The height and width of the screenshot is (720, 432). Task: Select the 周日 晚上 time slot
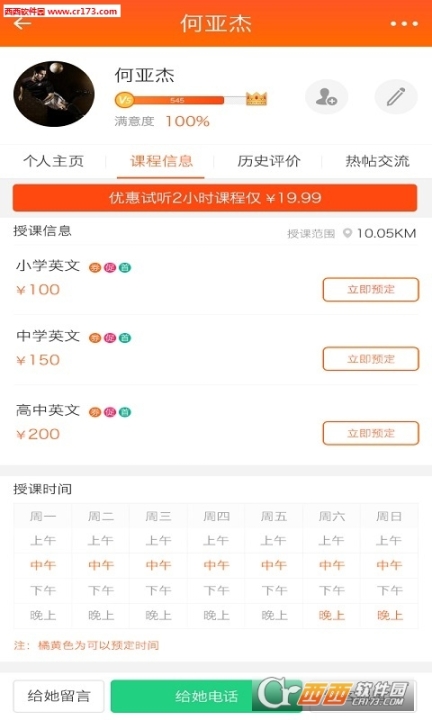click(389, 615)
